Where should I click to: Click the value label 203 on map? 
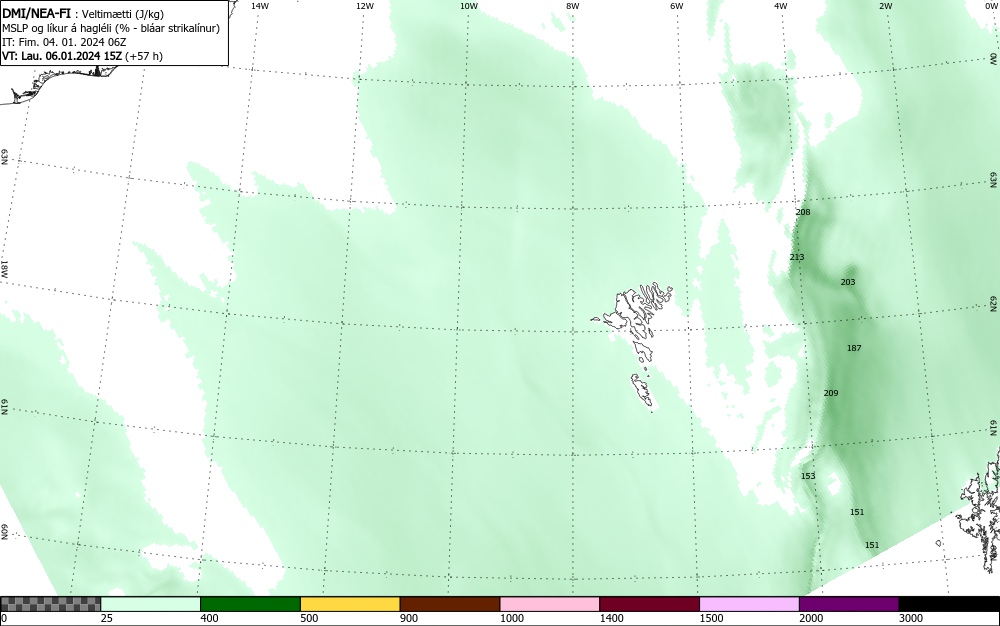(x=848, y=282)
